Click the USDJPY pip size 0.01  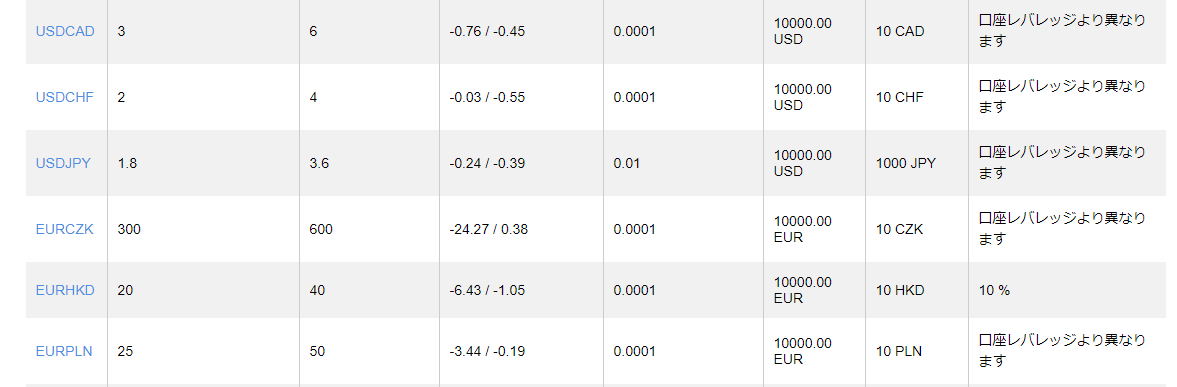click(627, 163)
